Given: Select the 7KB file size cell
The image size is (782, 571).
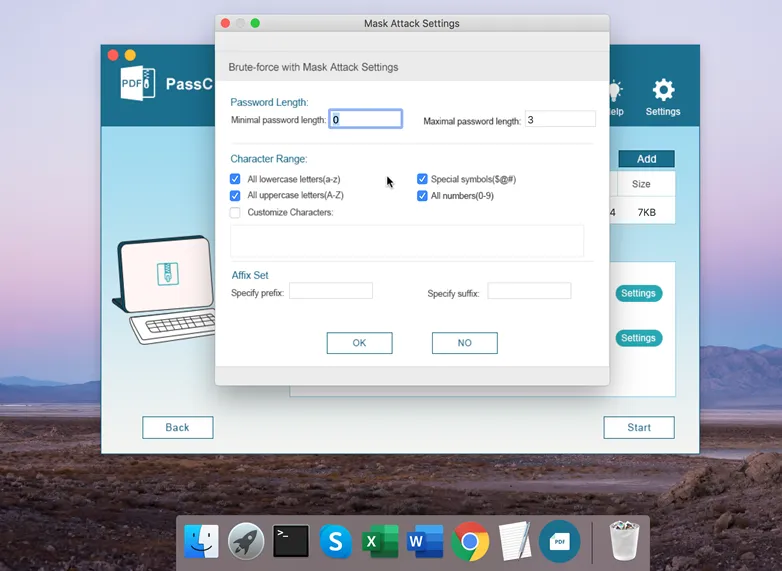Looking at the screenshot, I should (646, 212).
